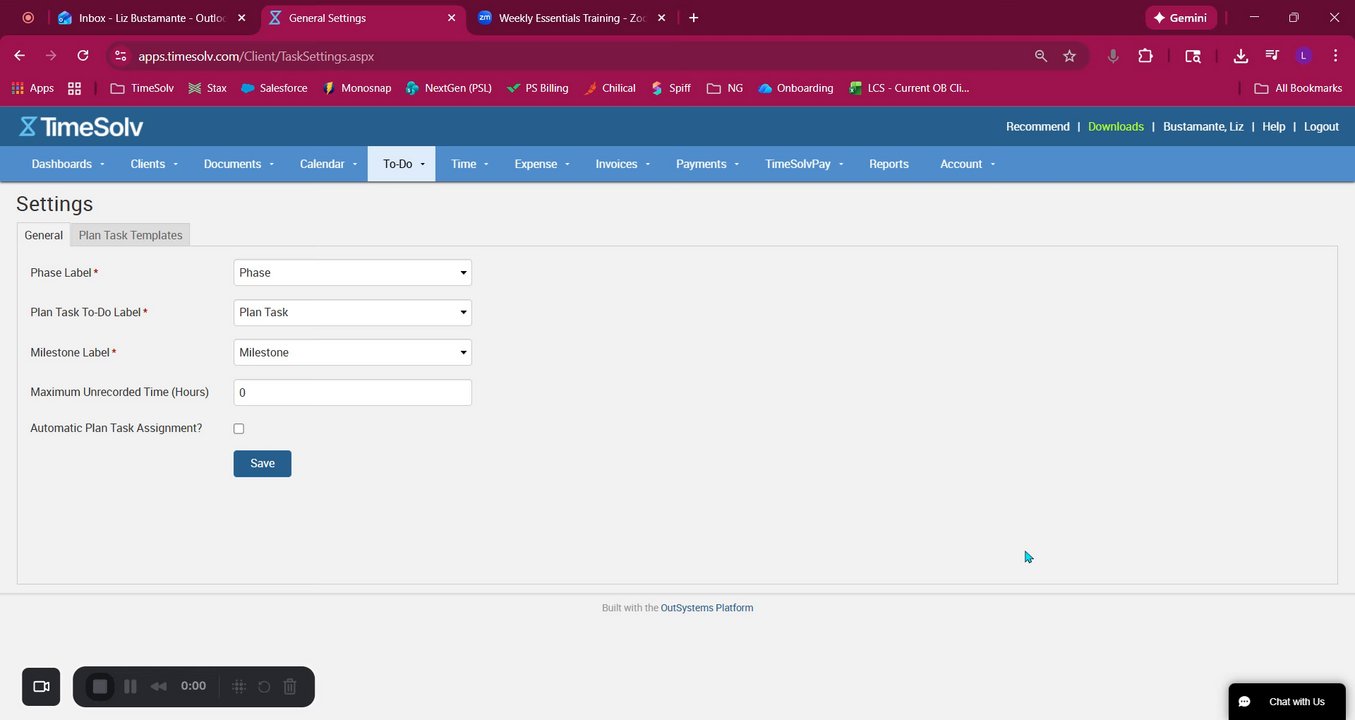Bookmark this page with the star icon

pos(1069,56)
